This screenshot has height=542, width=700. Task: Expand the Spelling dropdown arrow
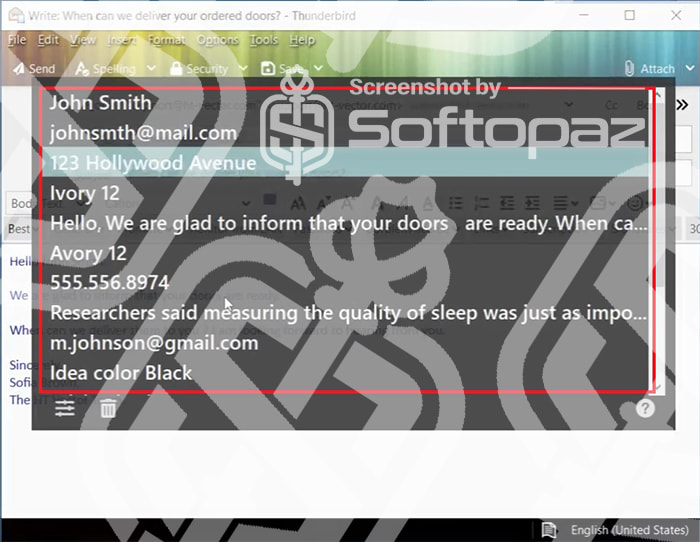point(151,68)
